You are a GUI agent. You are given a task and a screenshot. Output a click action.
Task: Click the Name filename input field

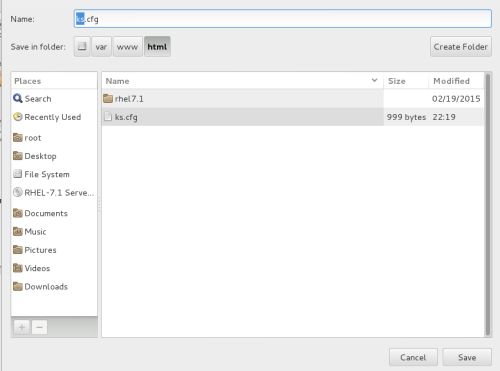click(283, 19)
